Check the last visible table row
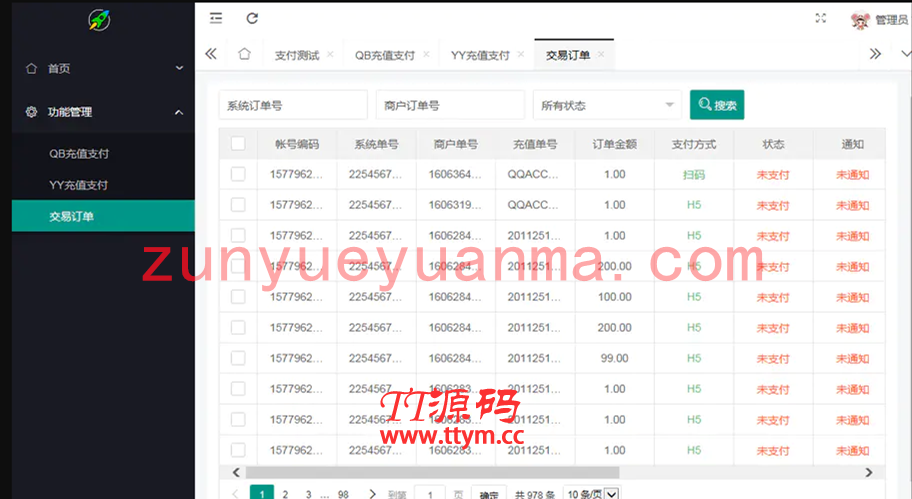The width and height of the screenshot is (912, 499). point(238,450)
